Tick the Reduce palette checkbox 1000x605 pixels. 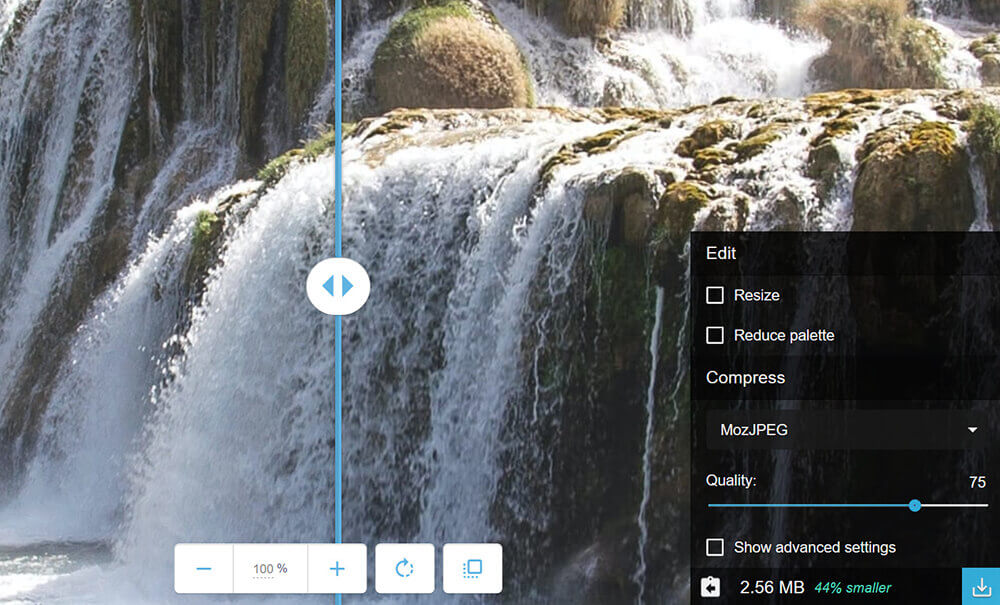click(x=715, y=335)
